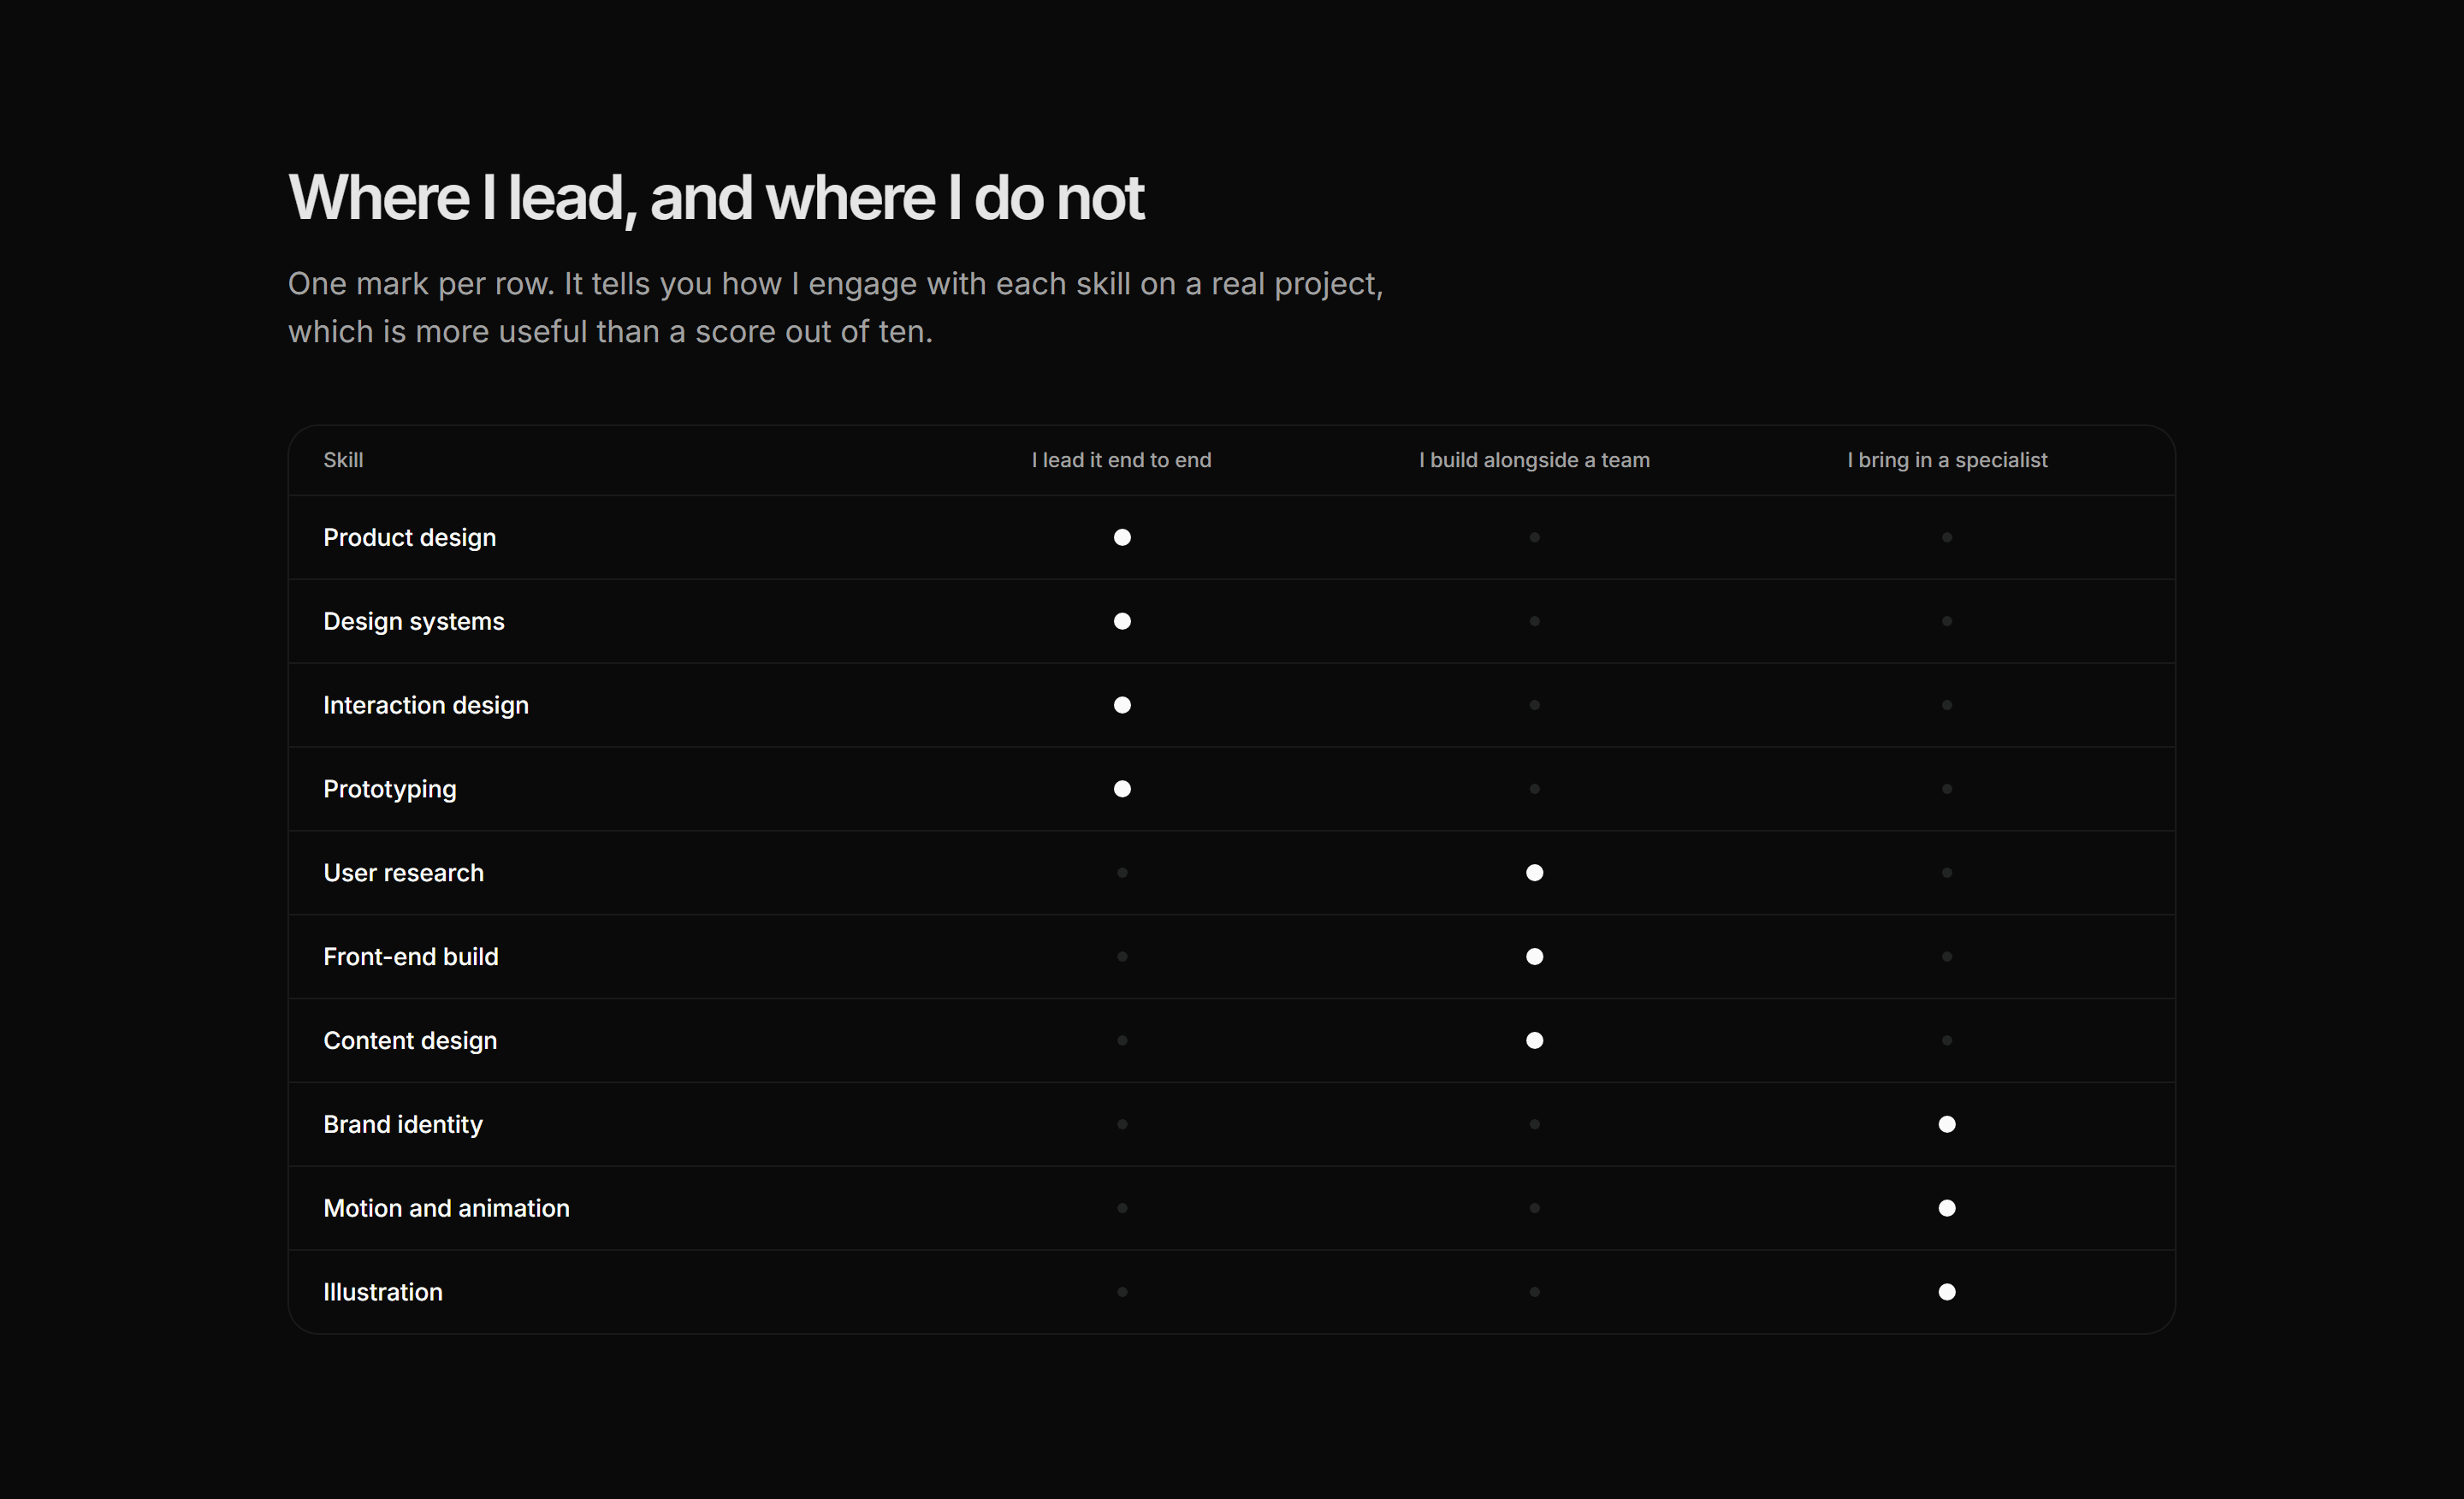Click Interaction design's dim "specialist" dot

(x=1946, y=705)
